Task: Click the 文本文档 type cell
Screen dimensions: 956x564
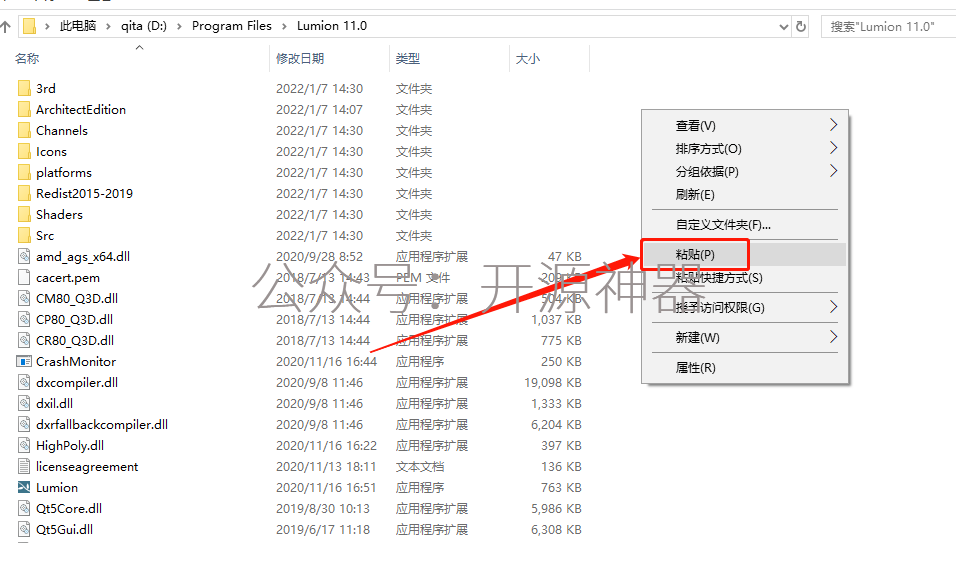Action: 419,467
